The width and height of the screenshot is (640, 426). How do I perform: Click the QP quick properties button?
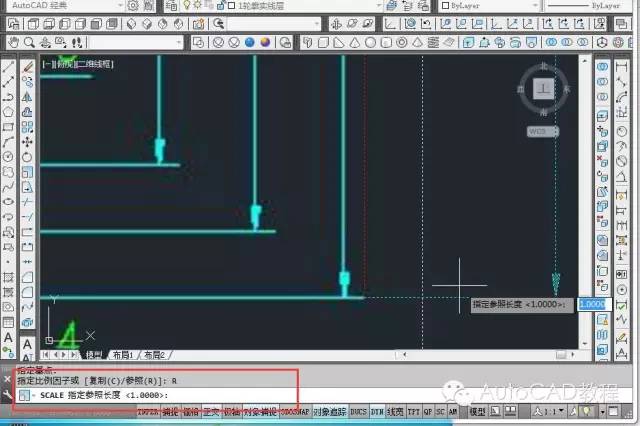tap(427, 412)
